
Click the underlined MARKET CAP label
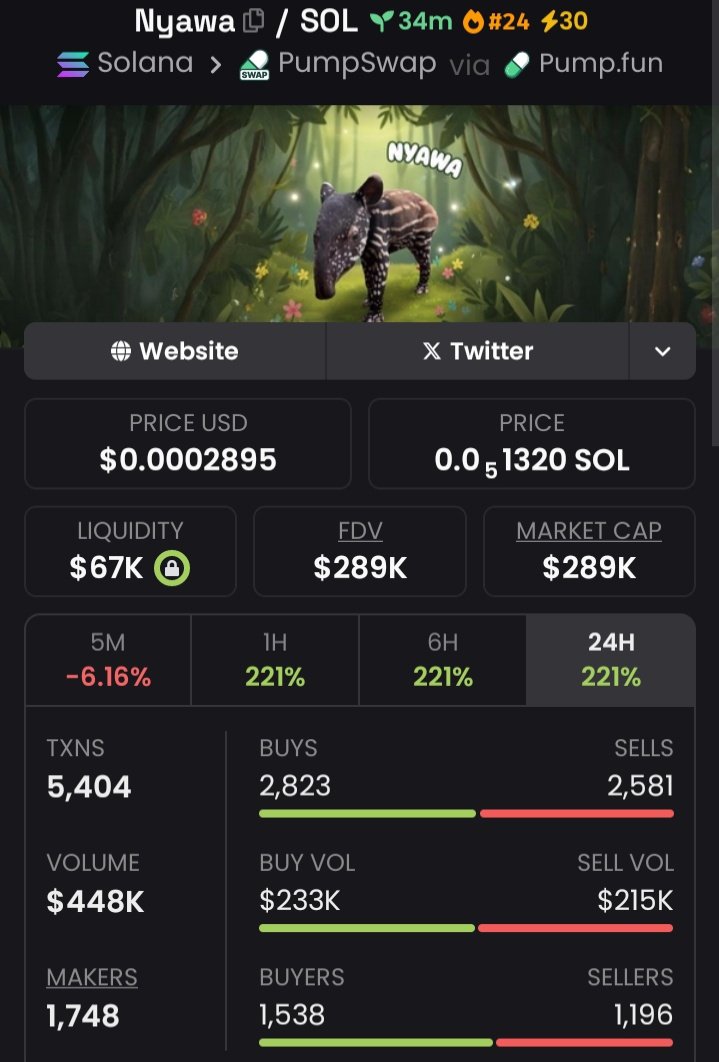(x=589, y=531)
